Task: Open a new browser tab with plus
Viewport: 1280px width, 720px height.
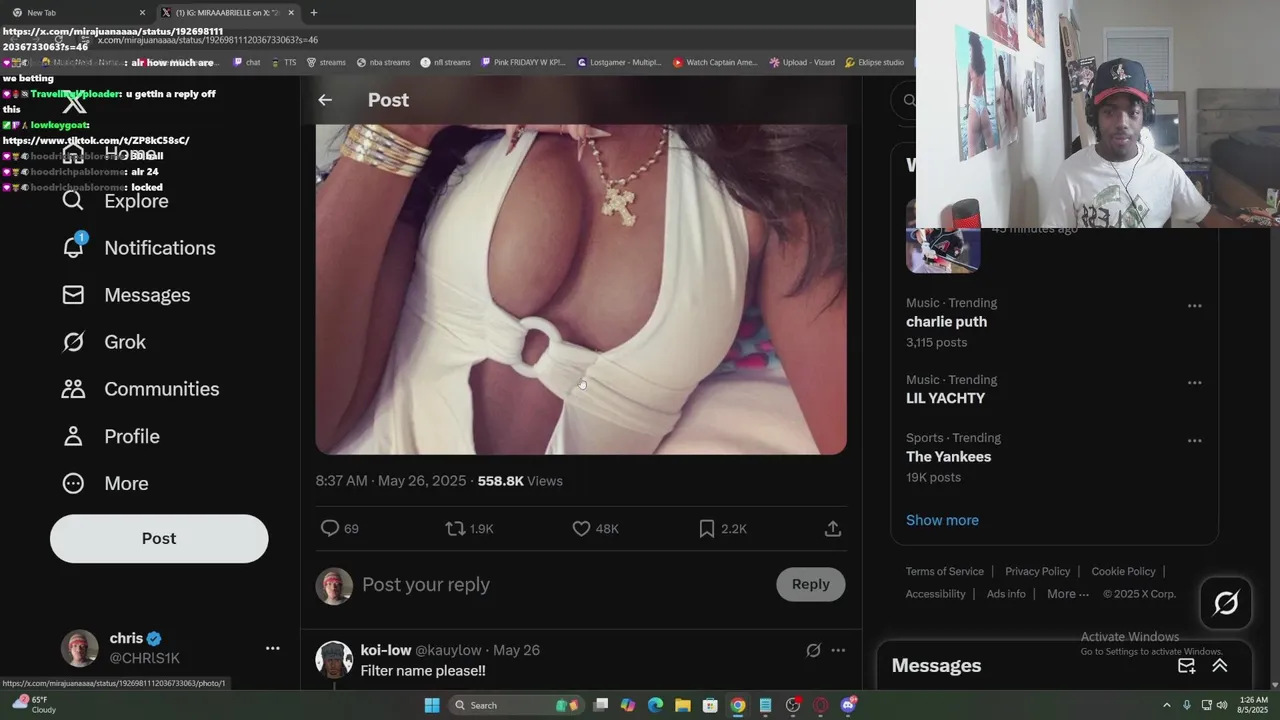Action: [x=313, y=12]
